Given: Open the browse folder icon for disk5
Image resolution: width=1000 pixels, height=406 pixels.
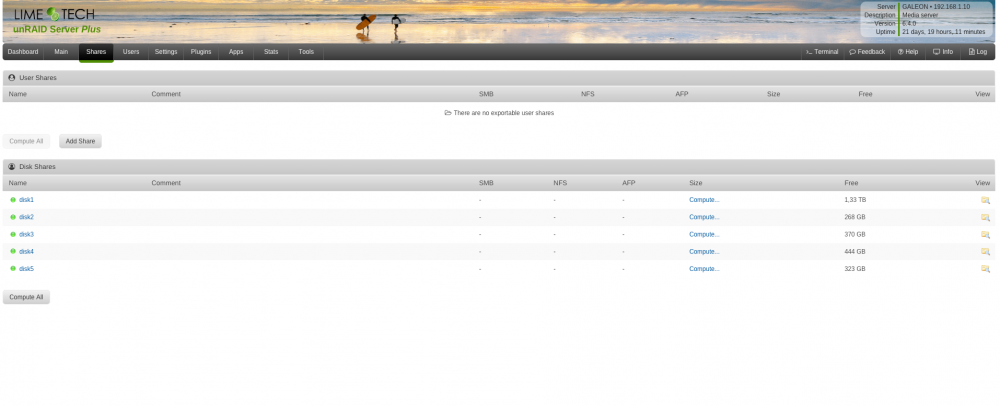Looking at the screenshot, I should pyautogui.click(x=985, y=269).
